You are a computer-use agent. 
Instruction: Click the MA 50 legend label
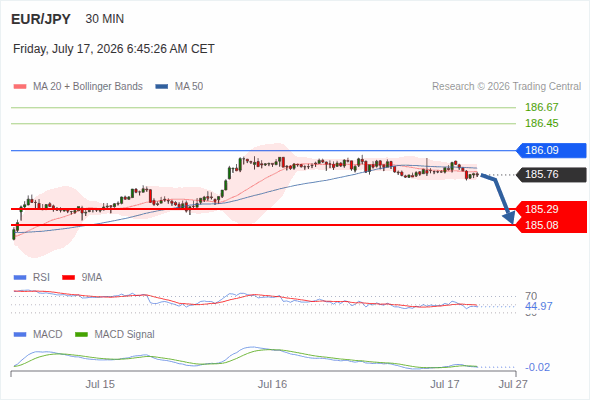click(189, 87)
